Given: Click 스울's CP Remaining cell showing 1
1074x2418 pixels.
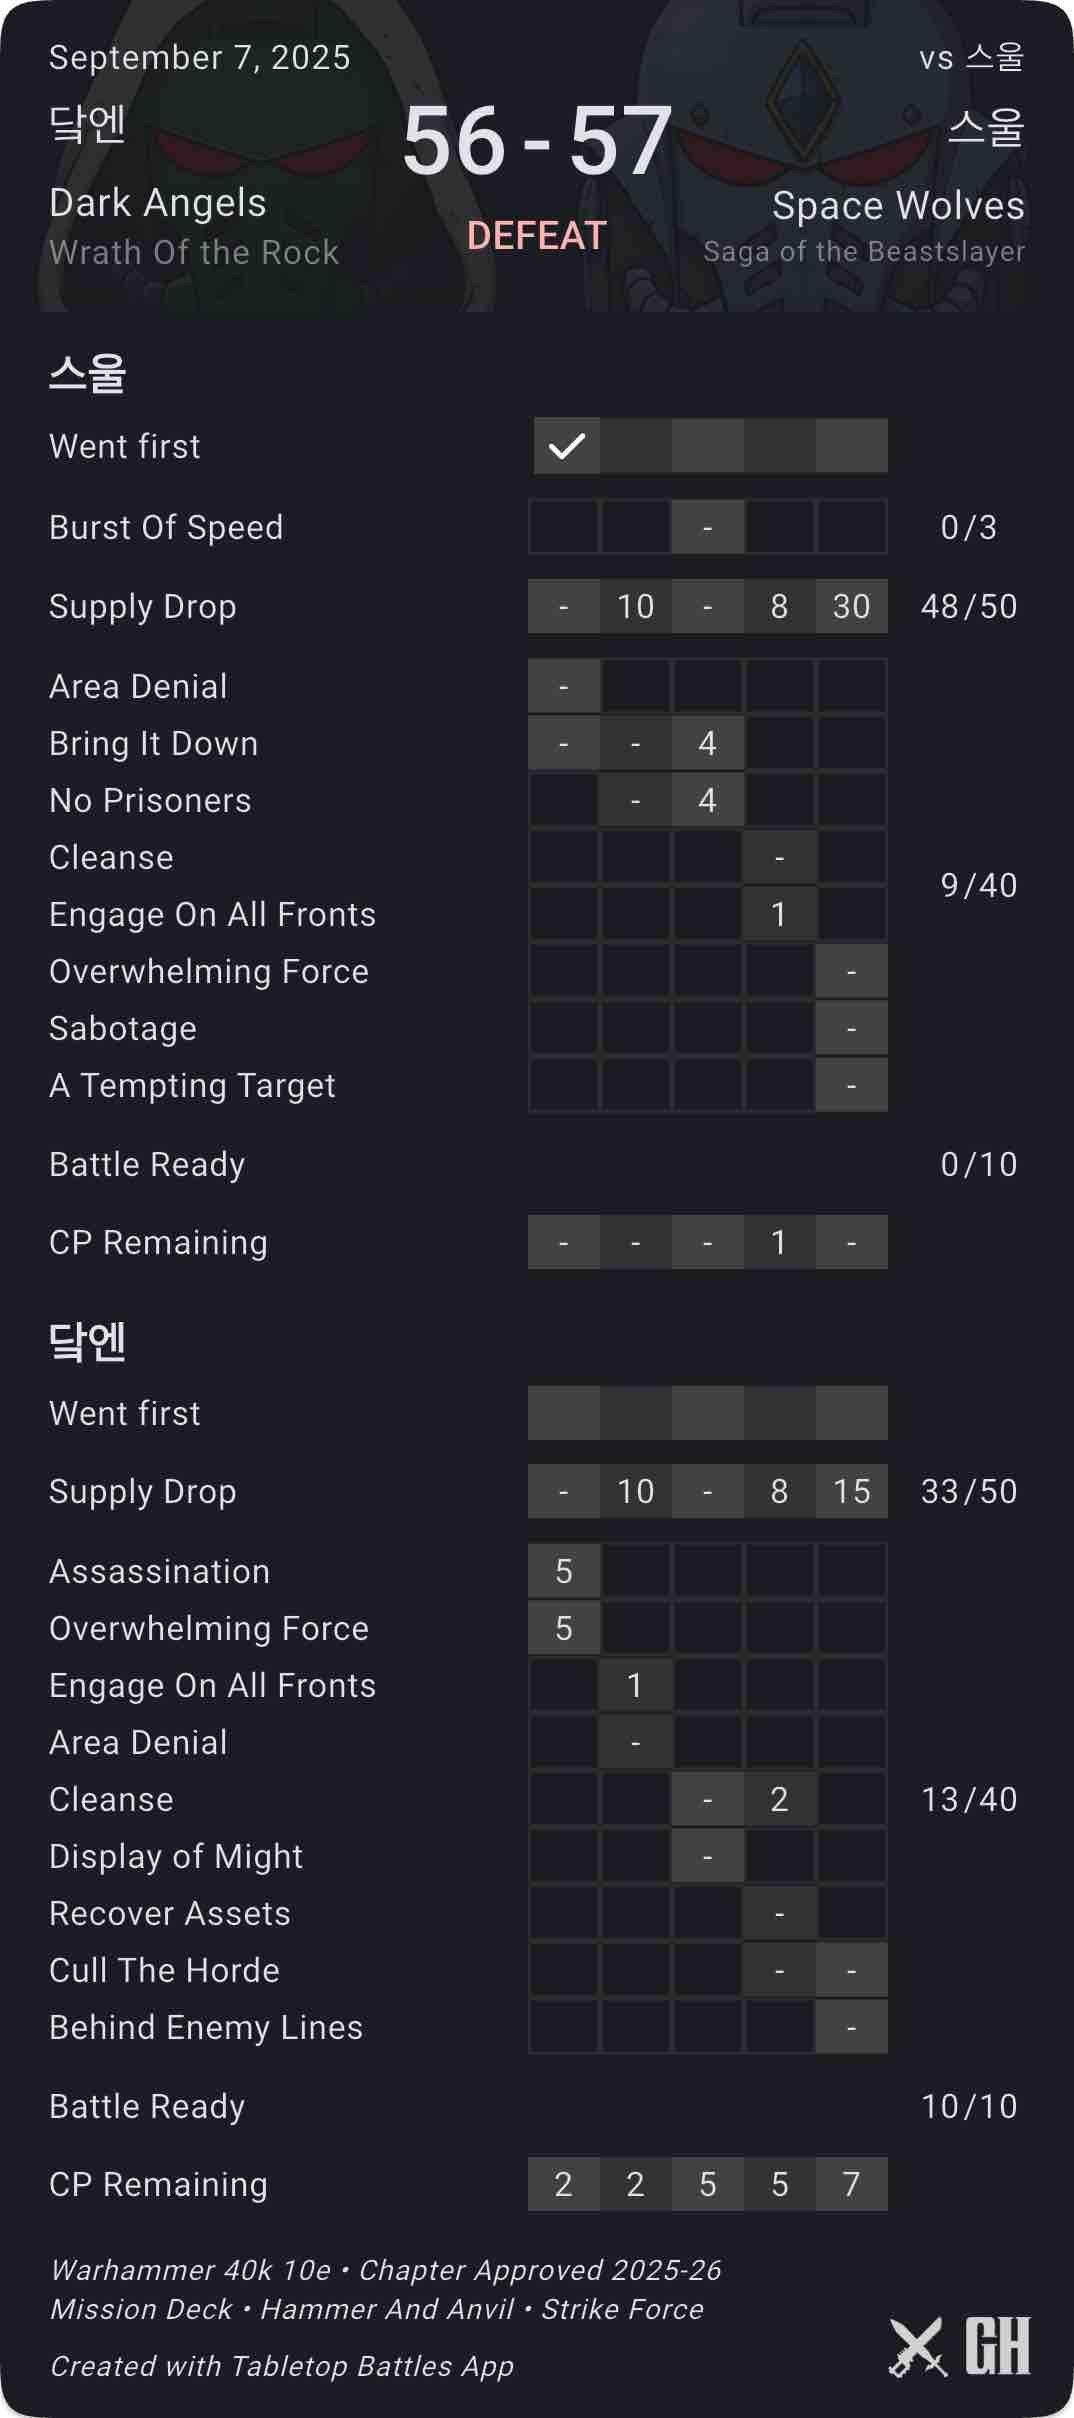Looking at the screenshot, I should [779, 1242].
